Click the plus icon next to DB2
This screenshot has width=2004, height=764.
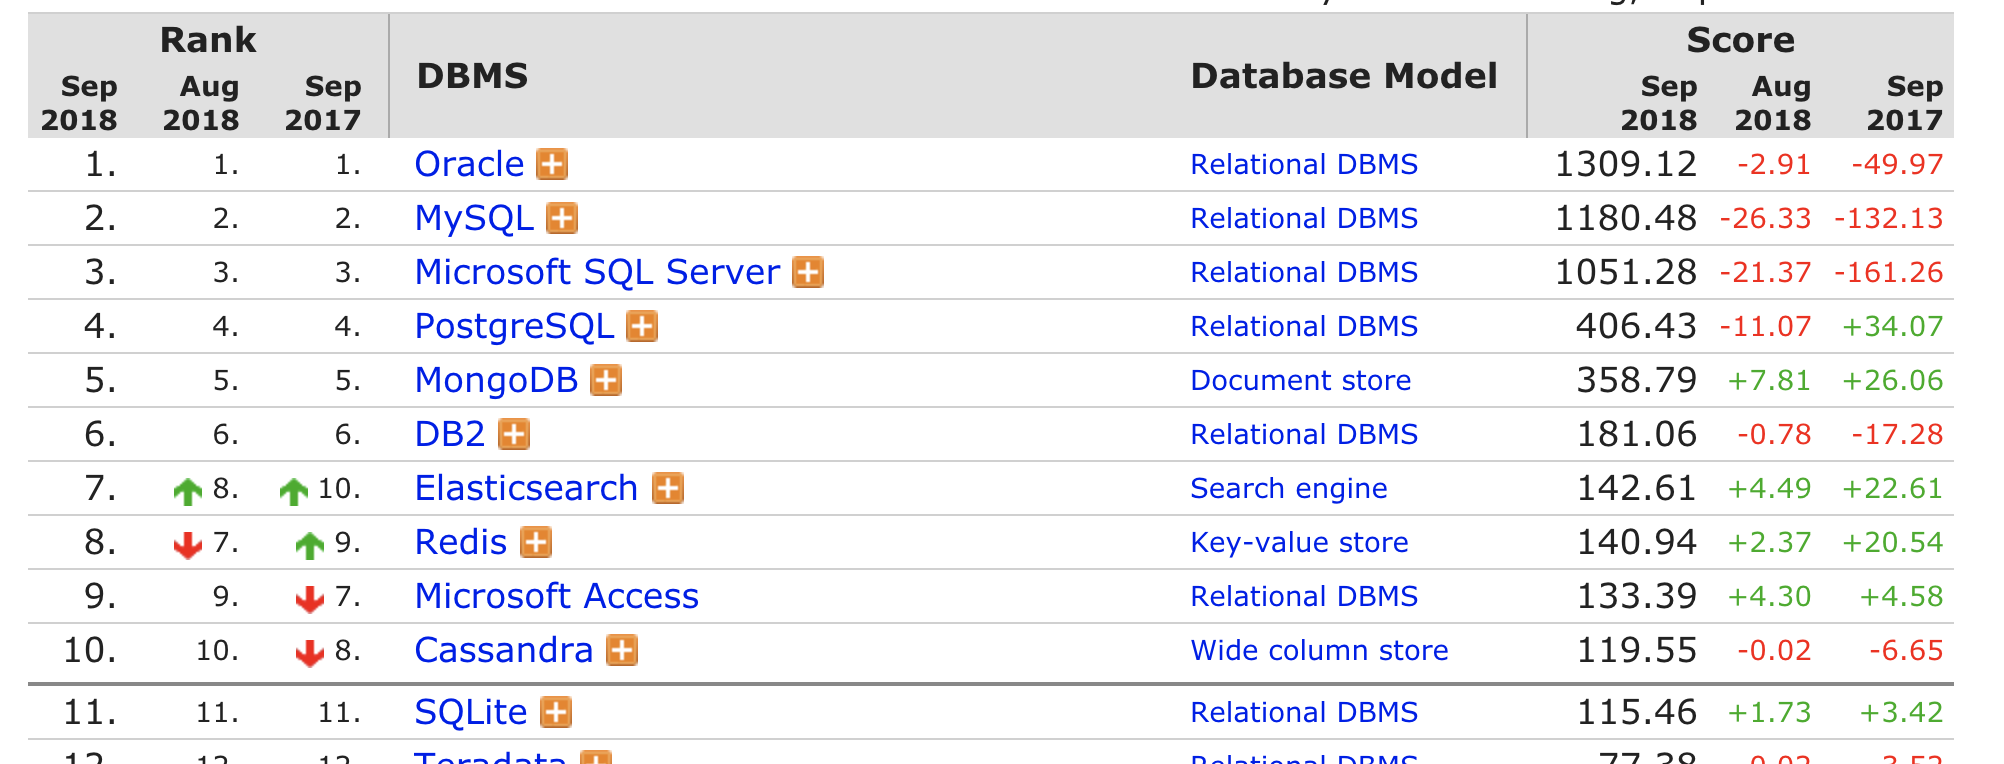click(514, 434)
